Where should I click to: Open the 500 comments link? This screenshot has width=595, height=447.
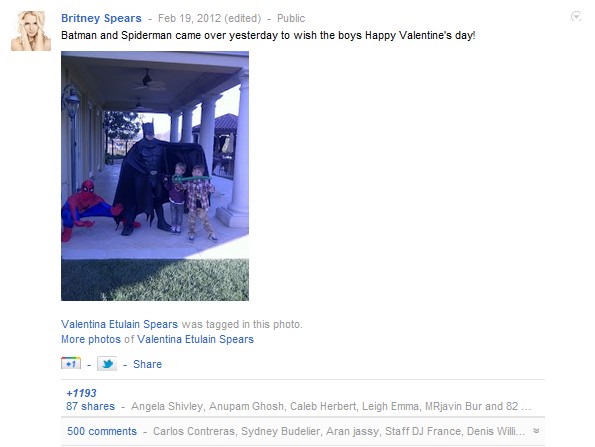click(102, 431)
